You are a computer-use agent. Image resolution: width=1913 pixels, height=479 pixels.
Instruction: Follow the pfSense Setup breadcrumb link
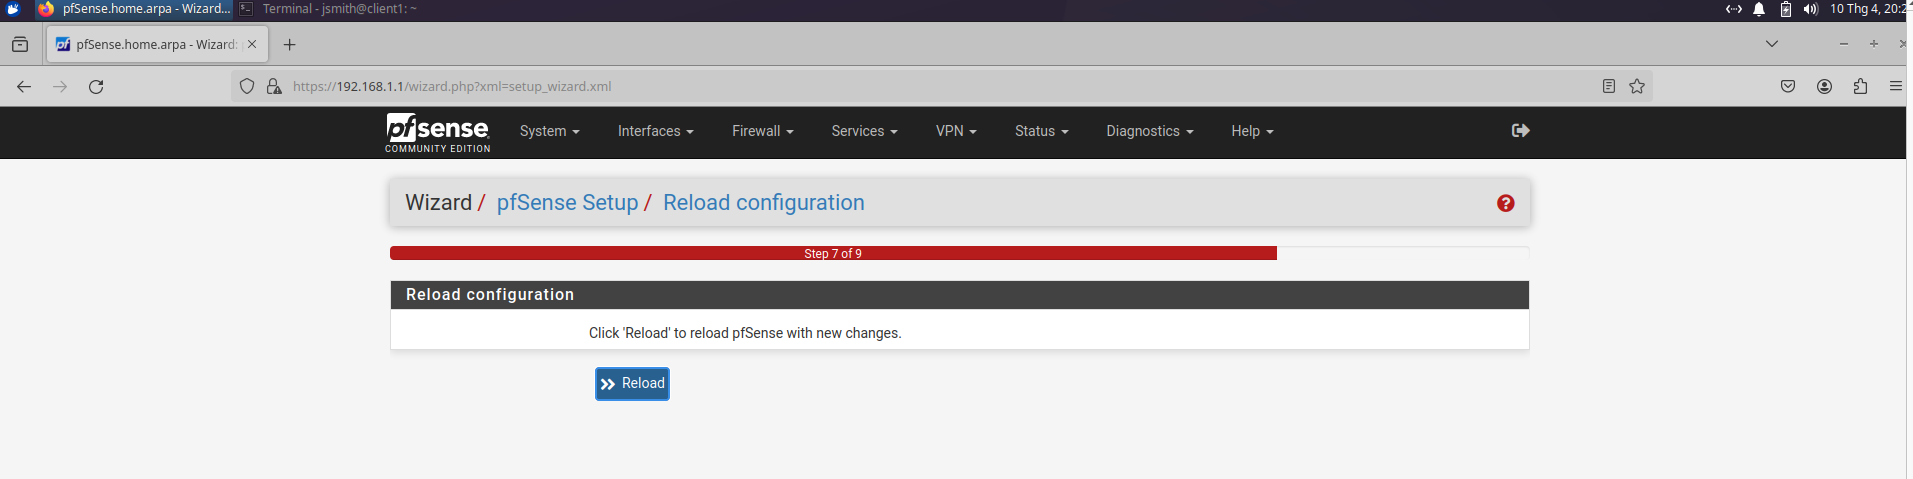567,203
